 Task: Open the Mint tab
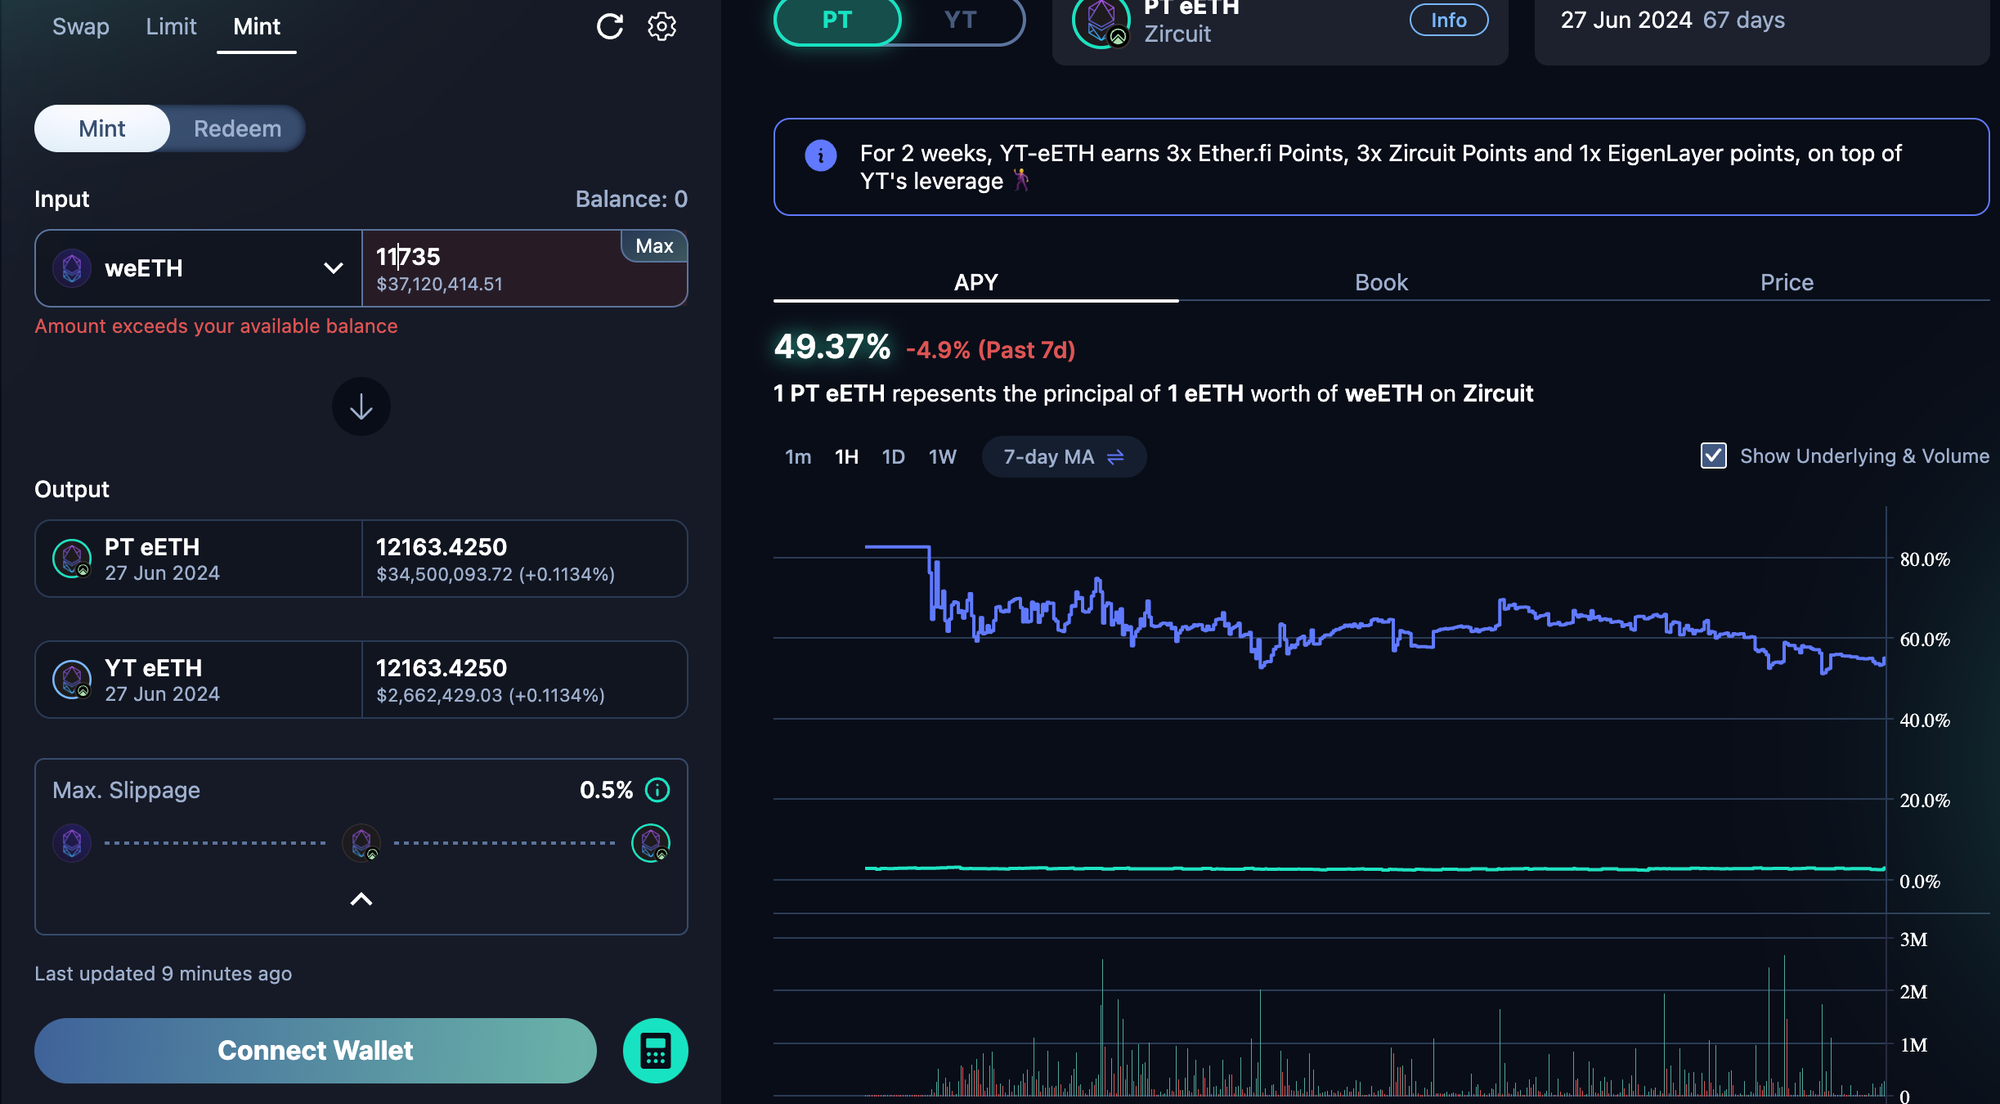(257, 27)
